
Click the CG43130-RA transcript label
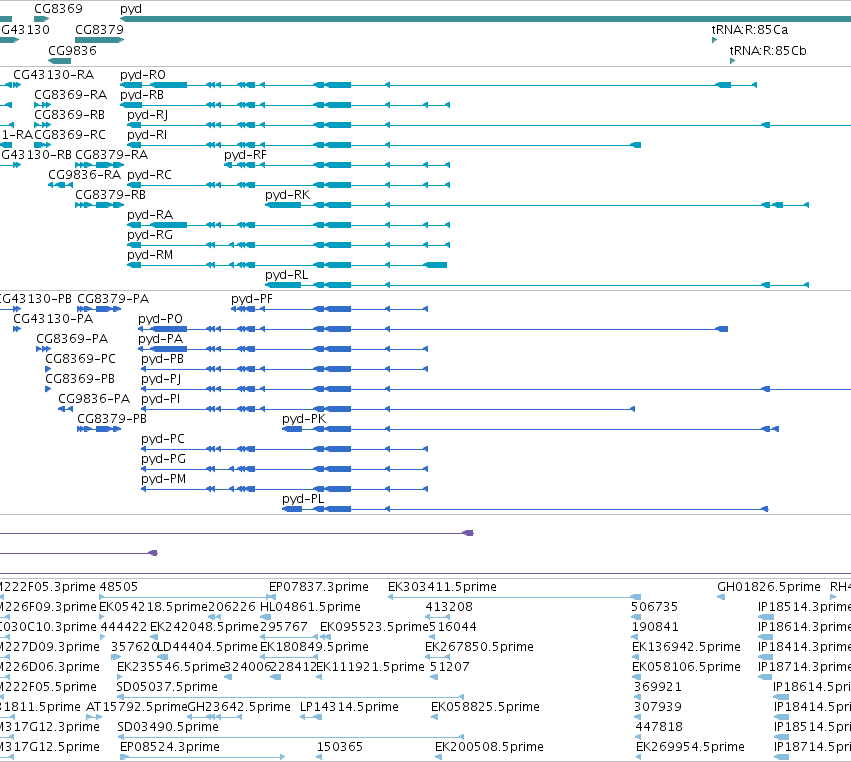coord(53,74)
